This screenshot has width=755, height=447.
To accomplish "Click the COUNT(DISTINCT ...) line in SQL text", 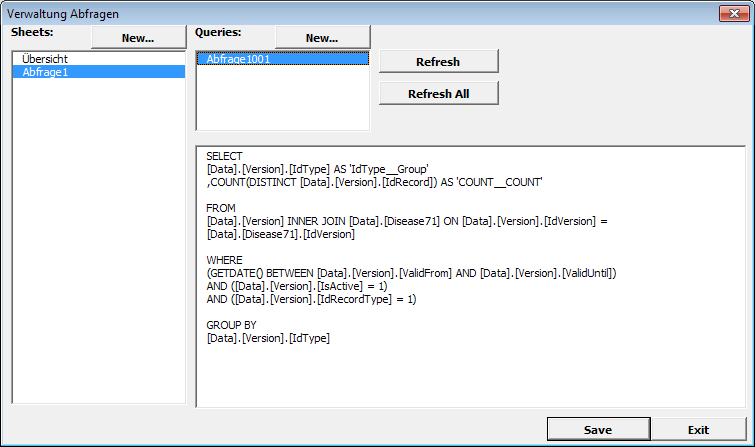I will pyautogui.click(x=373, y=183).
